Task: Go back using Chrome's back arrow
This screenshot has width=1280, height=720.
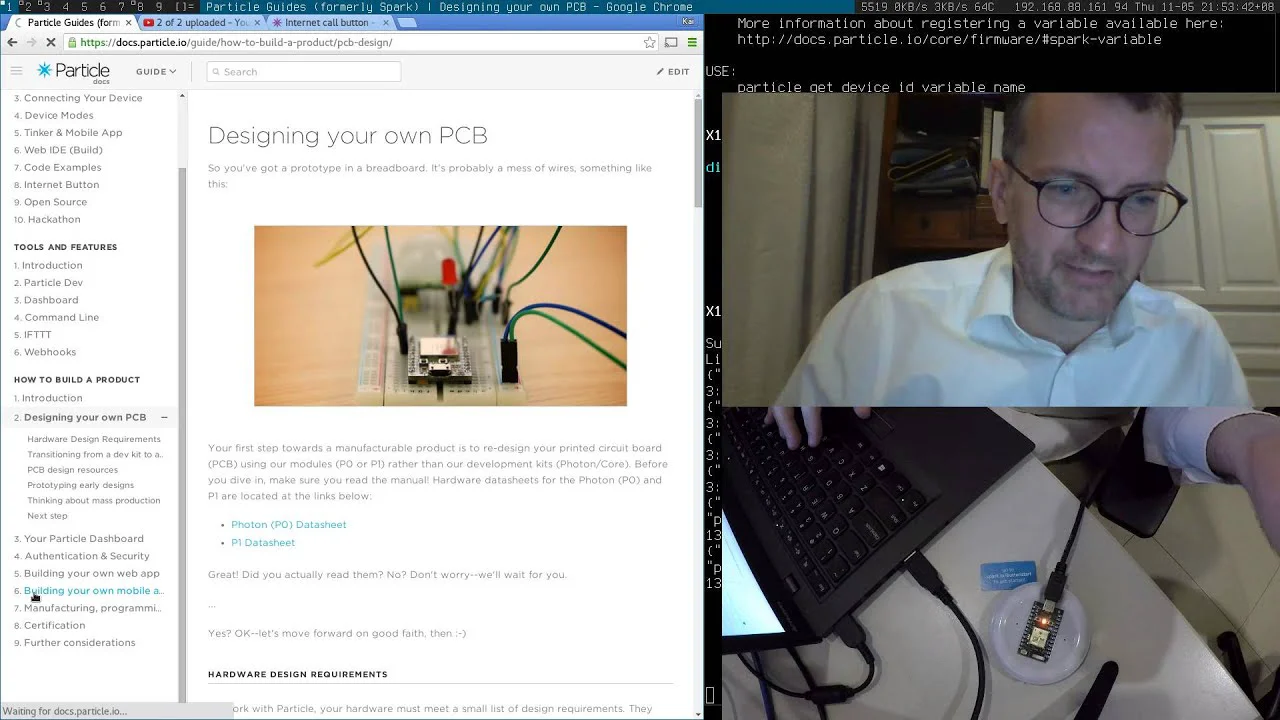Action: 12,42
